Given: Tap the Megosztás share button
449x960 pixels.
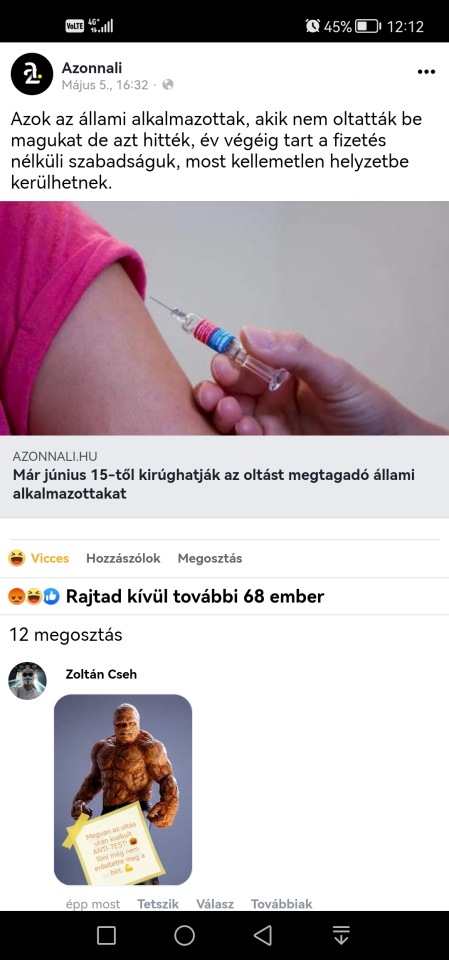Looking at the screenshot, I should 209,558.
